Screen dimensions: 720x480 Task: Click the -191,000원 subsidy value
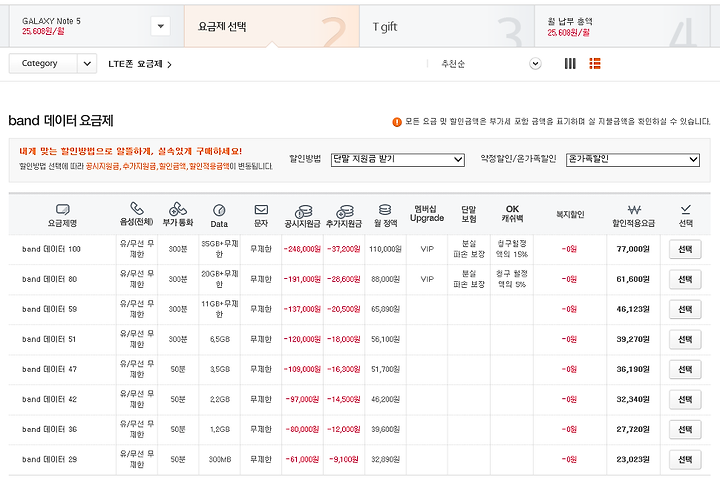point(302,279)
